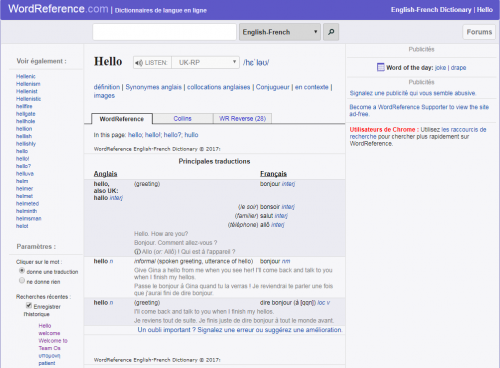Image resolution: width=500 pixels, height=368 pixels.
Task: Switch to the Collins tab
Action: (183, 118)
